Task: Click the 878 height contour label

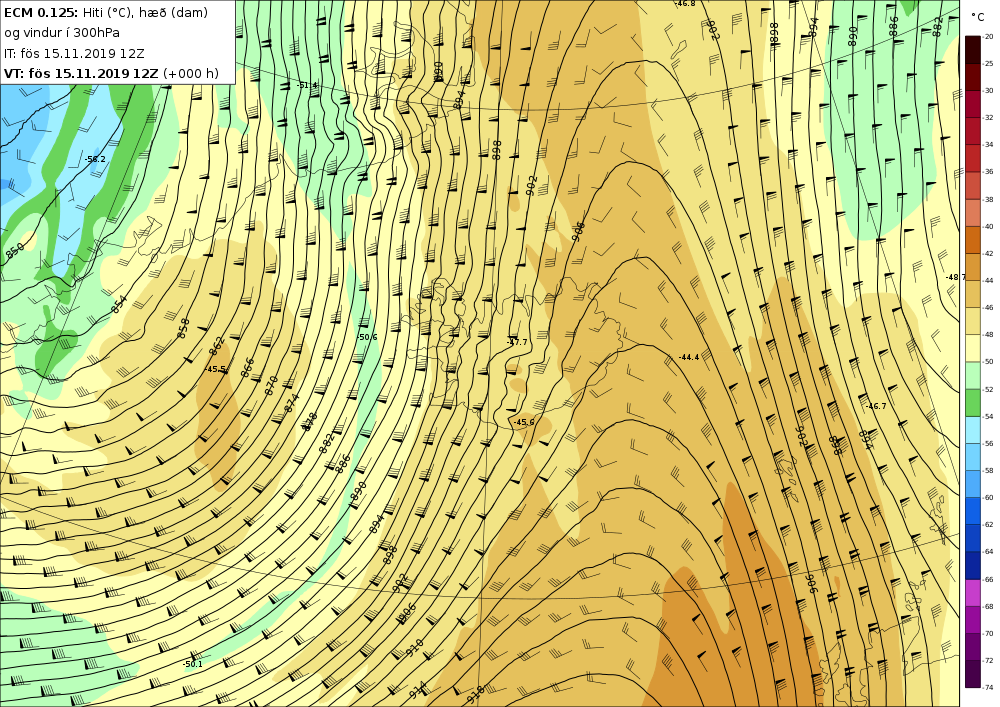Action: (x=310, y=421)
